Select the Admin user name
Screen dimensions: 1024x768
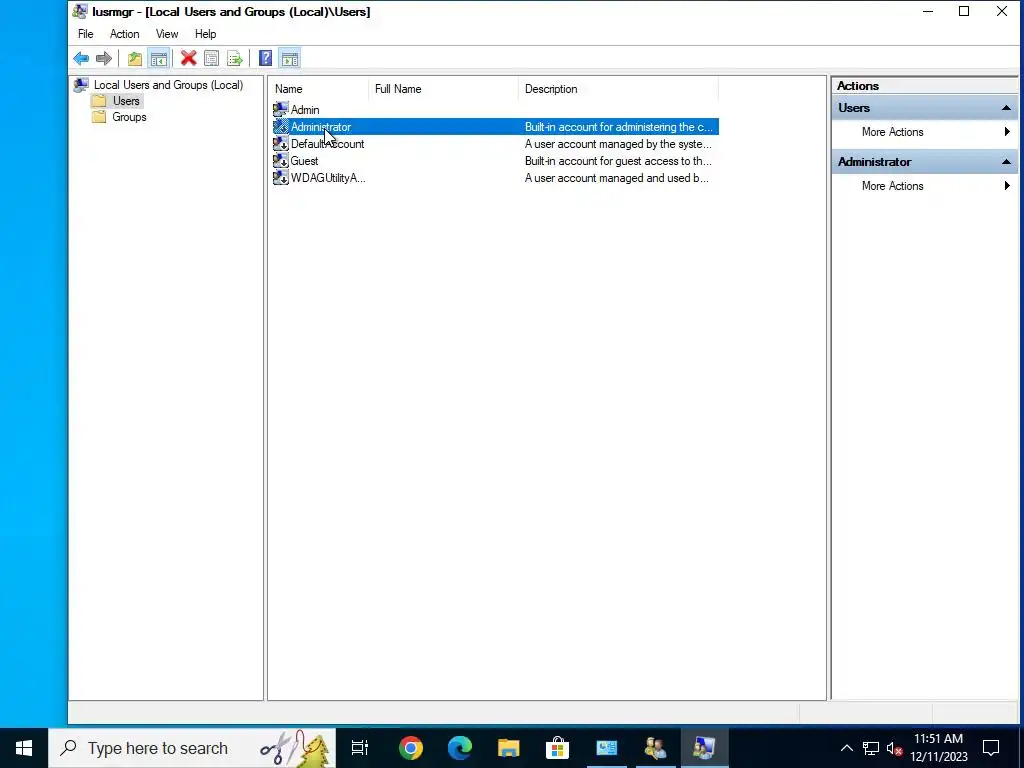(x=305, y=110)
